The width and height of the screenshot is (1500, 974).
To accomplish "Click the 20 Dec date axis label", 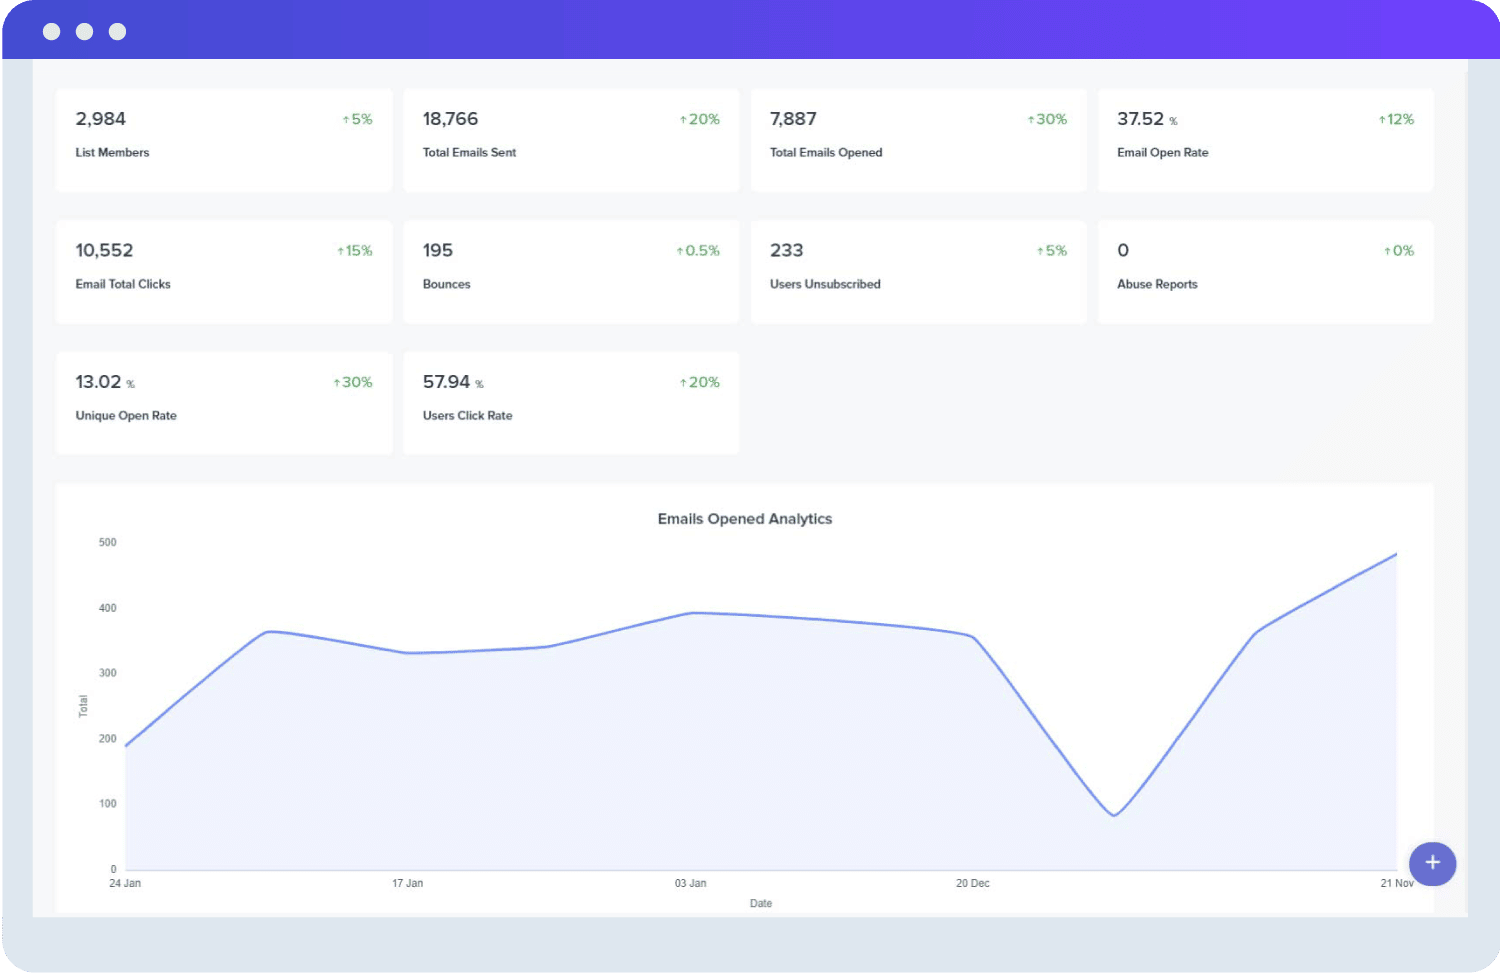I will 972,883.
